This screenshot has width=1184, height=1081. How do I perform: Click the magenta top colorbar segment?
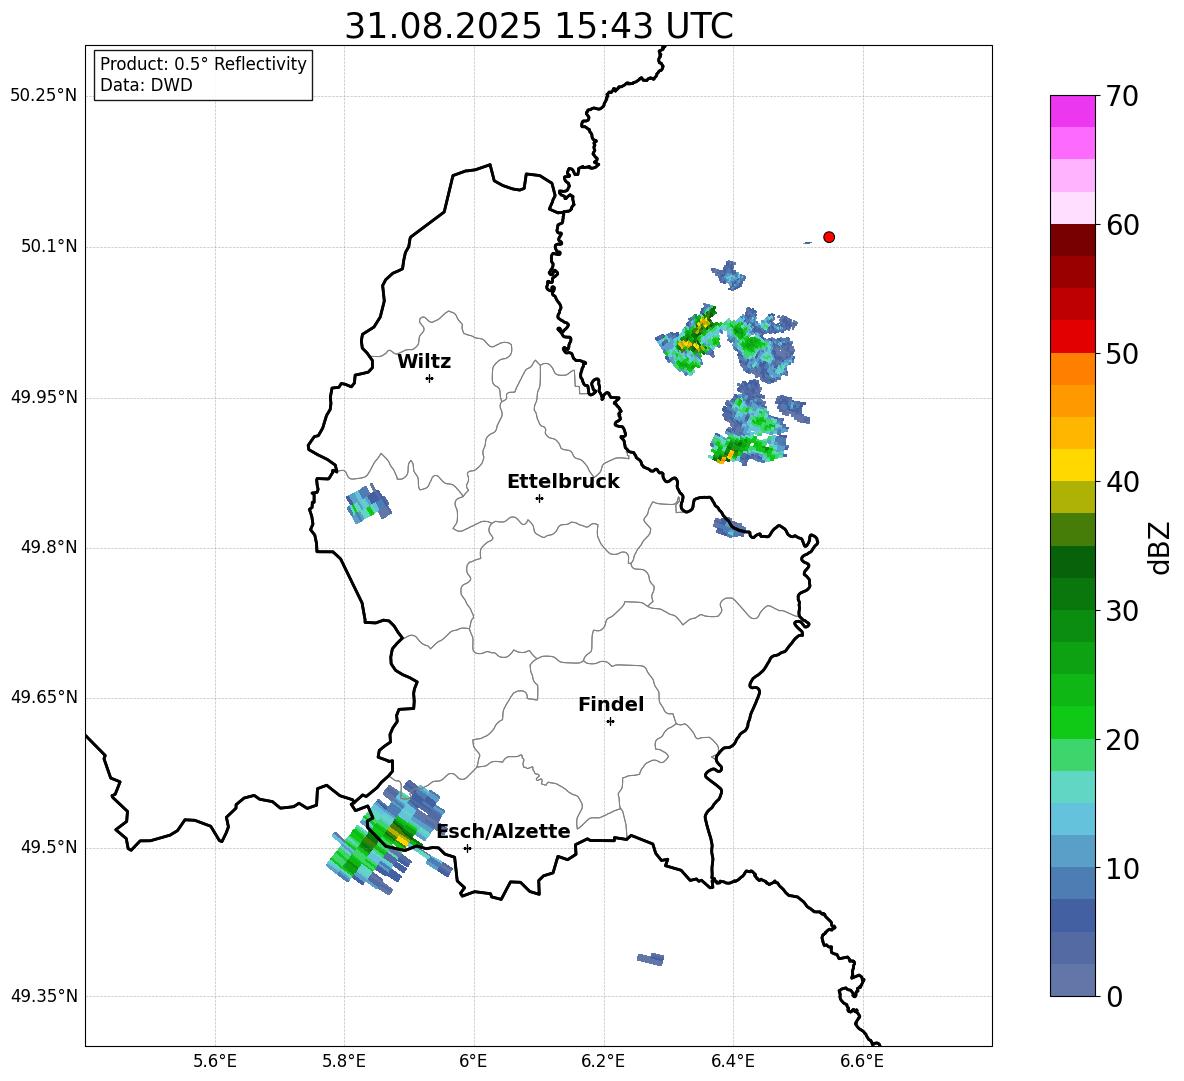coord(1072,111)
